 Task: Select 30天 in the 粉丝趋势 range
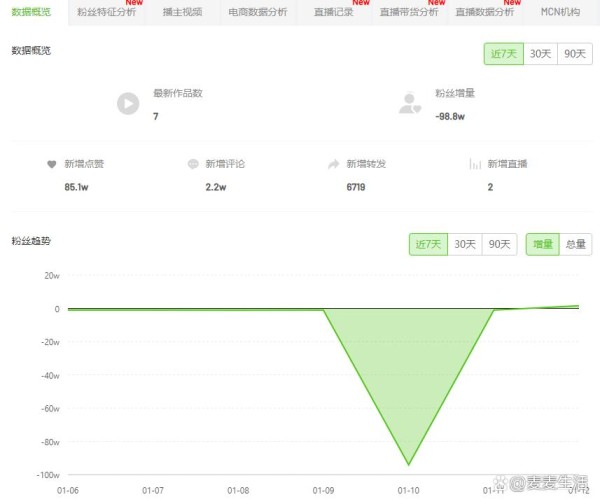(x=465, y=244)
